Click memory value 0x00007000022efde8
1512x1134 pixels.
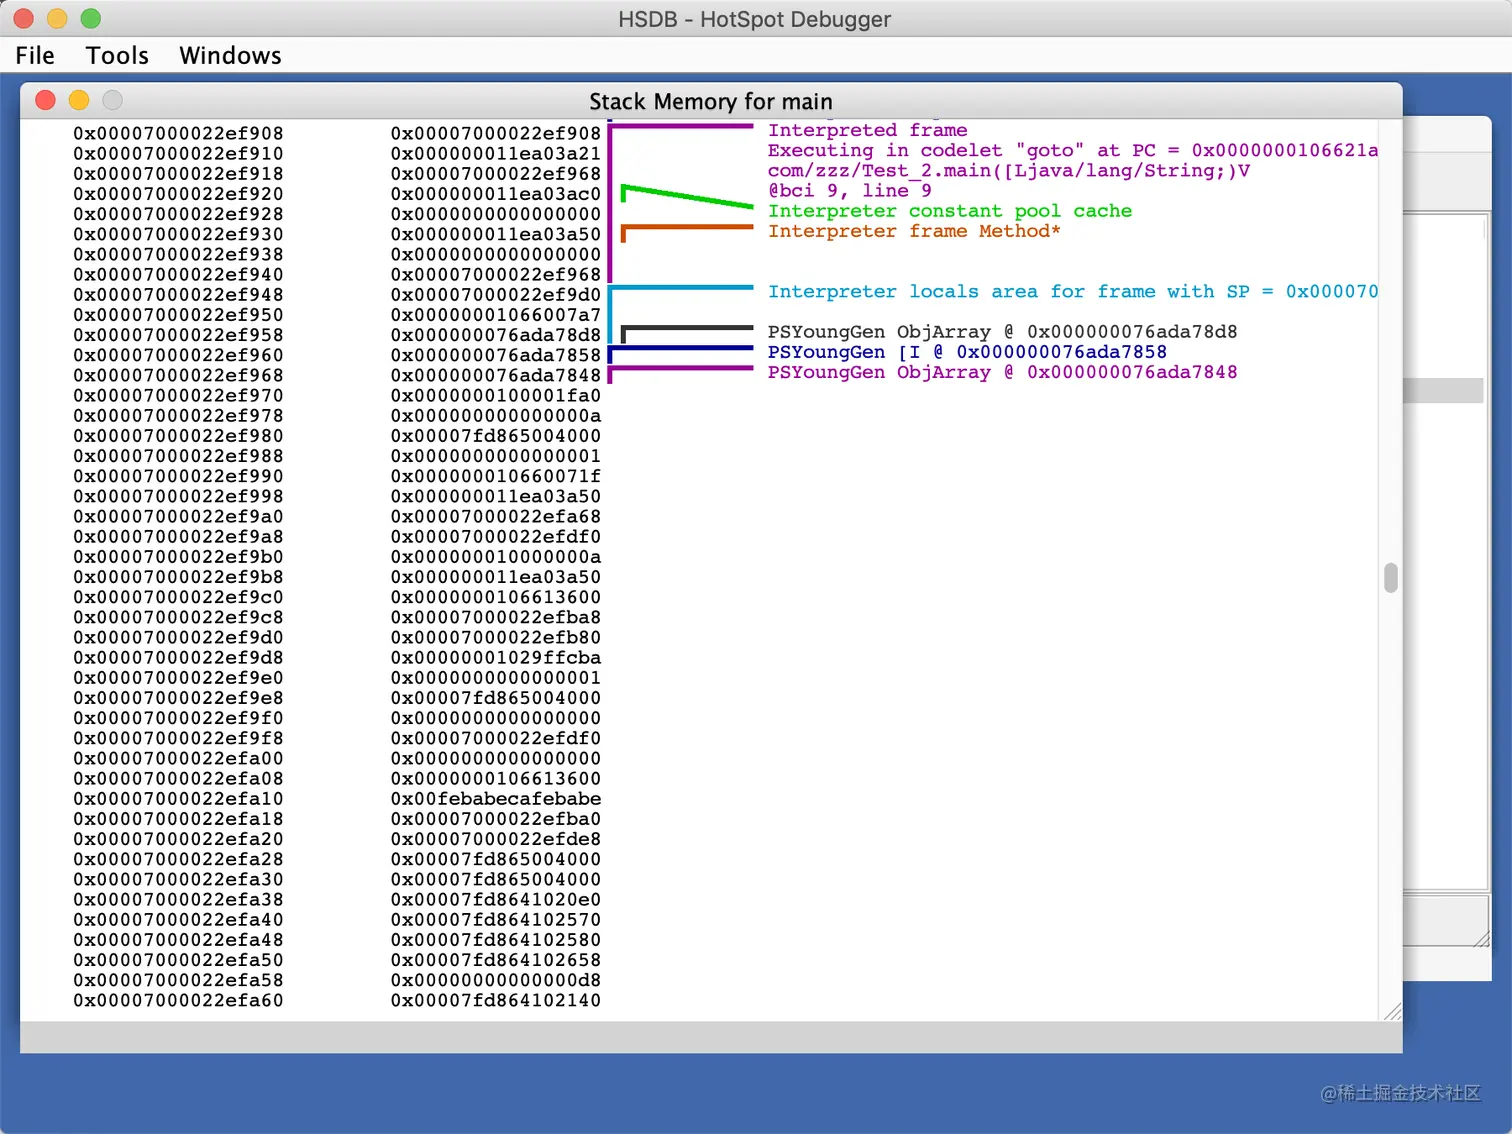tap(496, 839)
